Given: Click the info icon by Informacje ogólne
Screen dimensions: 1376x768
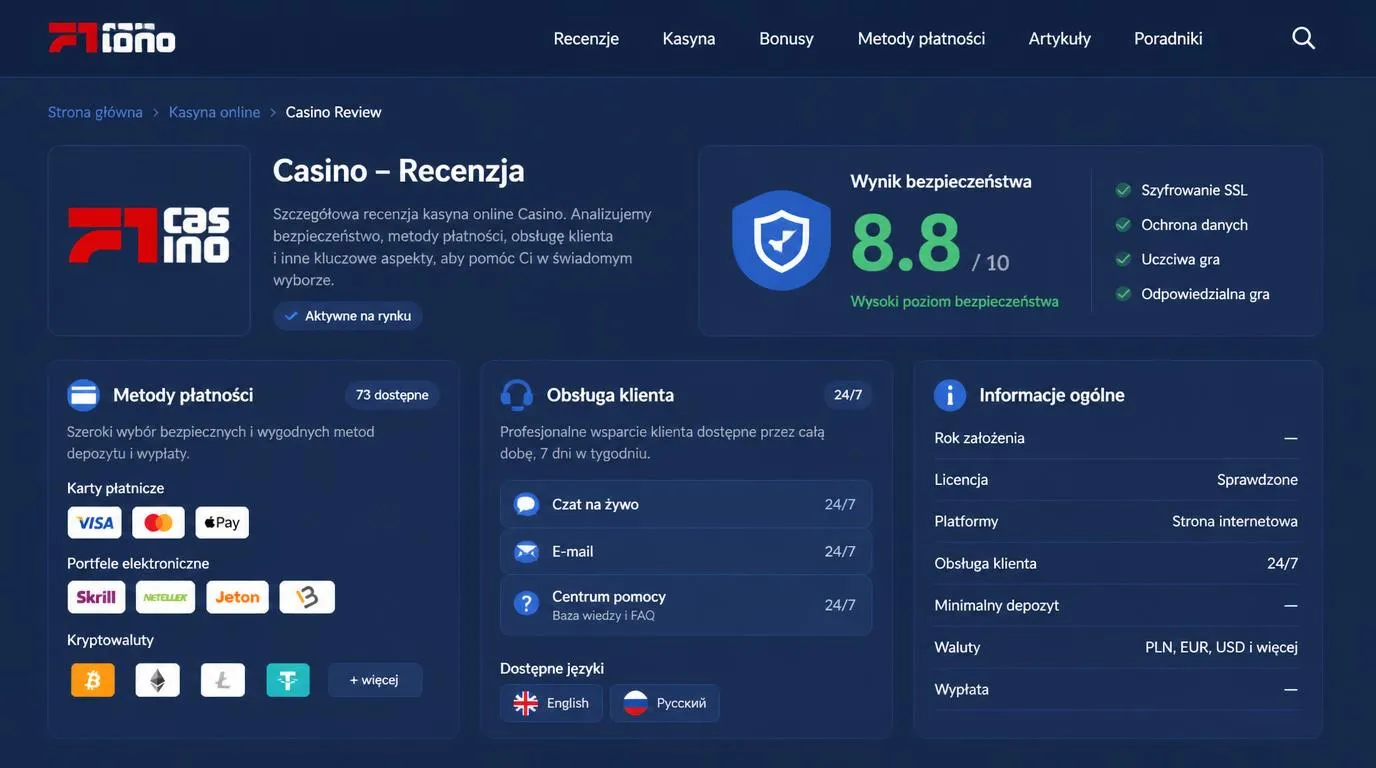Looking at the screenshot, I should [950, 395].
